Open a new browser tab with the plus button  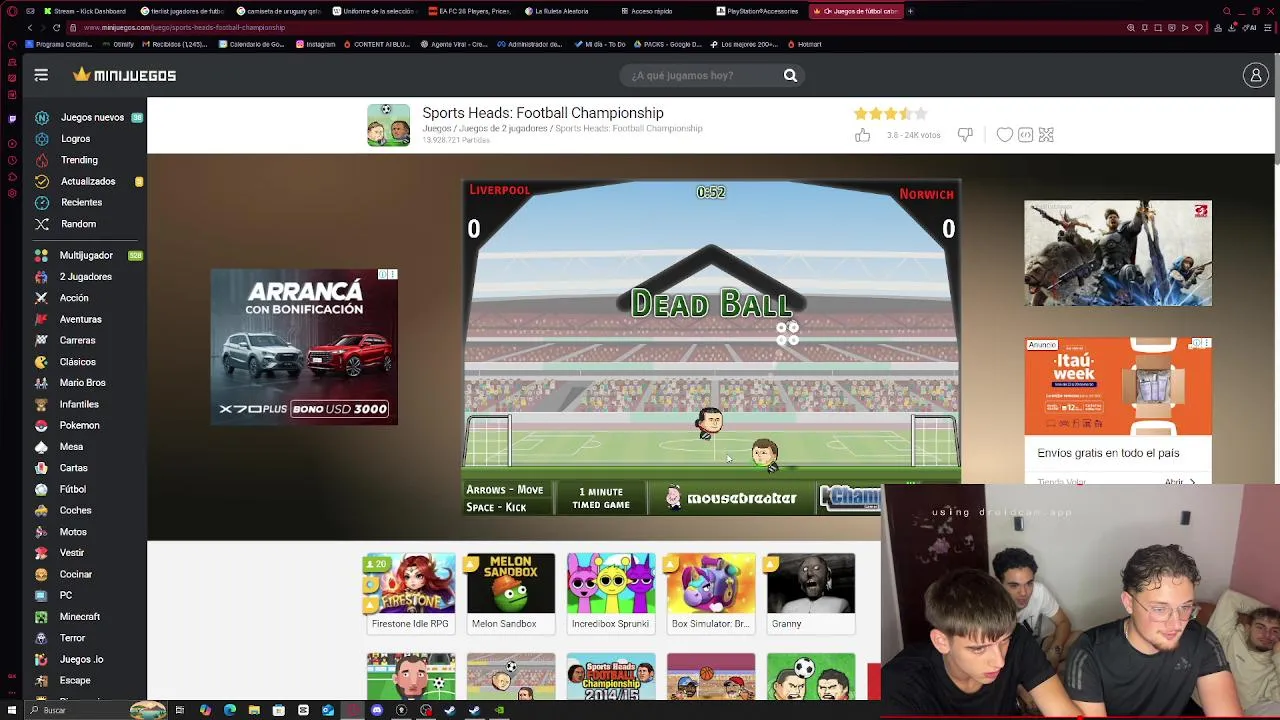coord(911,11)
